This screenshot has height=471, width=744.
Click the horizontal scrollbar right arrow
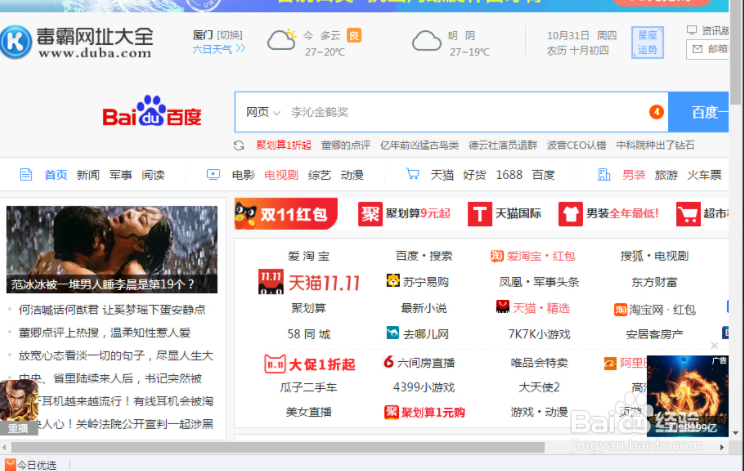[x=722, y=447]
